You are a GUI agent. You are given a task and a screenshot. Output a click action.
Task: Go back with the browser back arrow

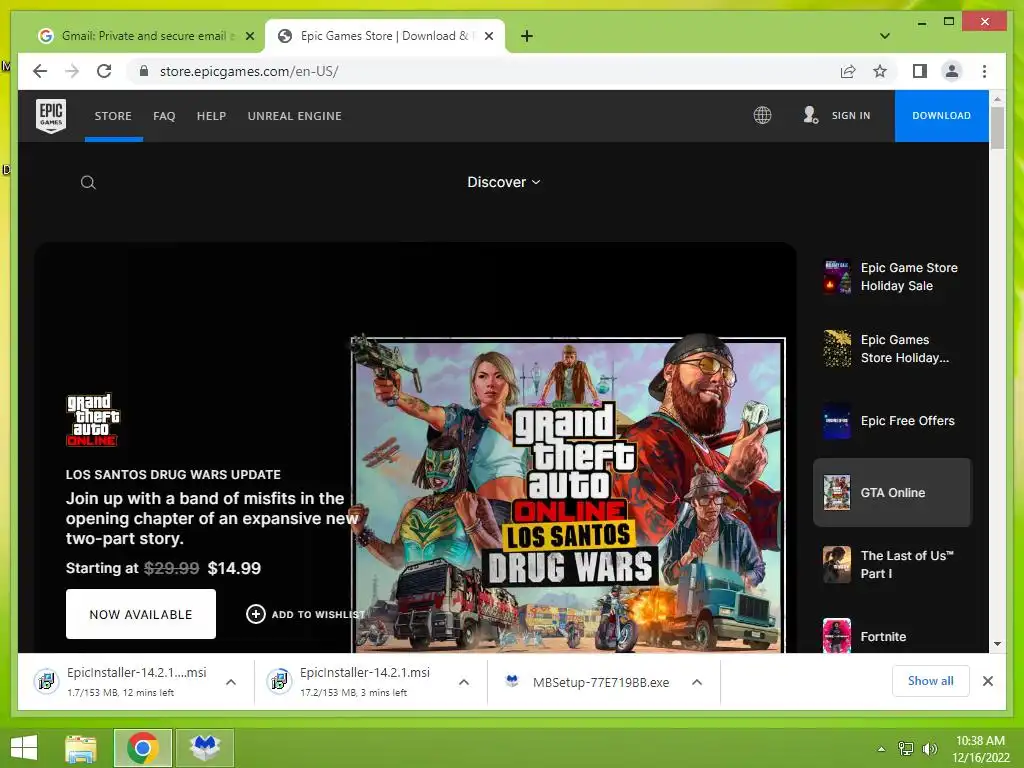[x=40, y=71]
